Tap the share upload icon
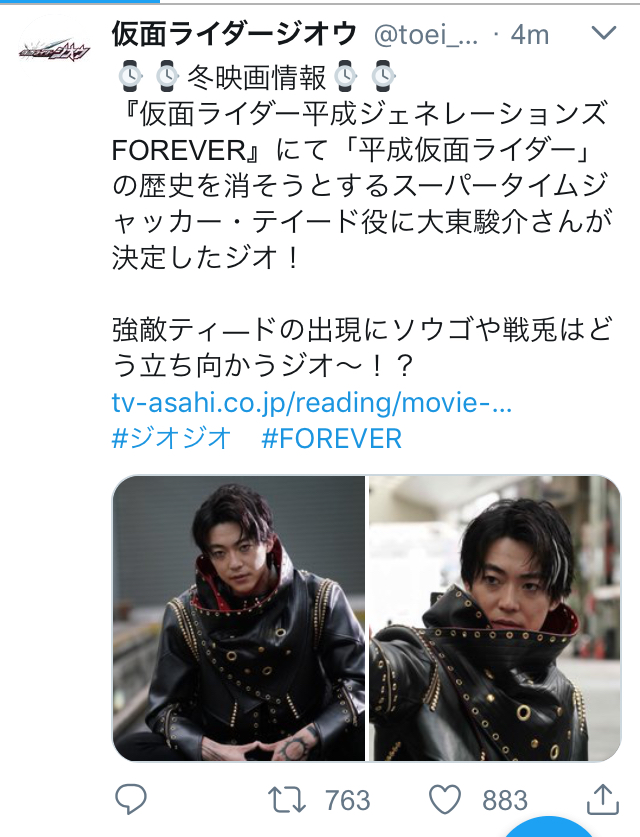Screen dimensions: 640x837 [x=603, y=799]
